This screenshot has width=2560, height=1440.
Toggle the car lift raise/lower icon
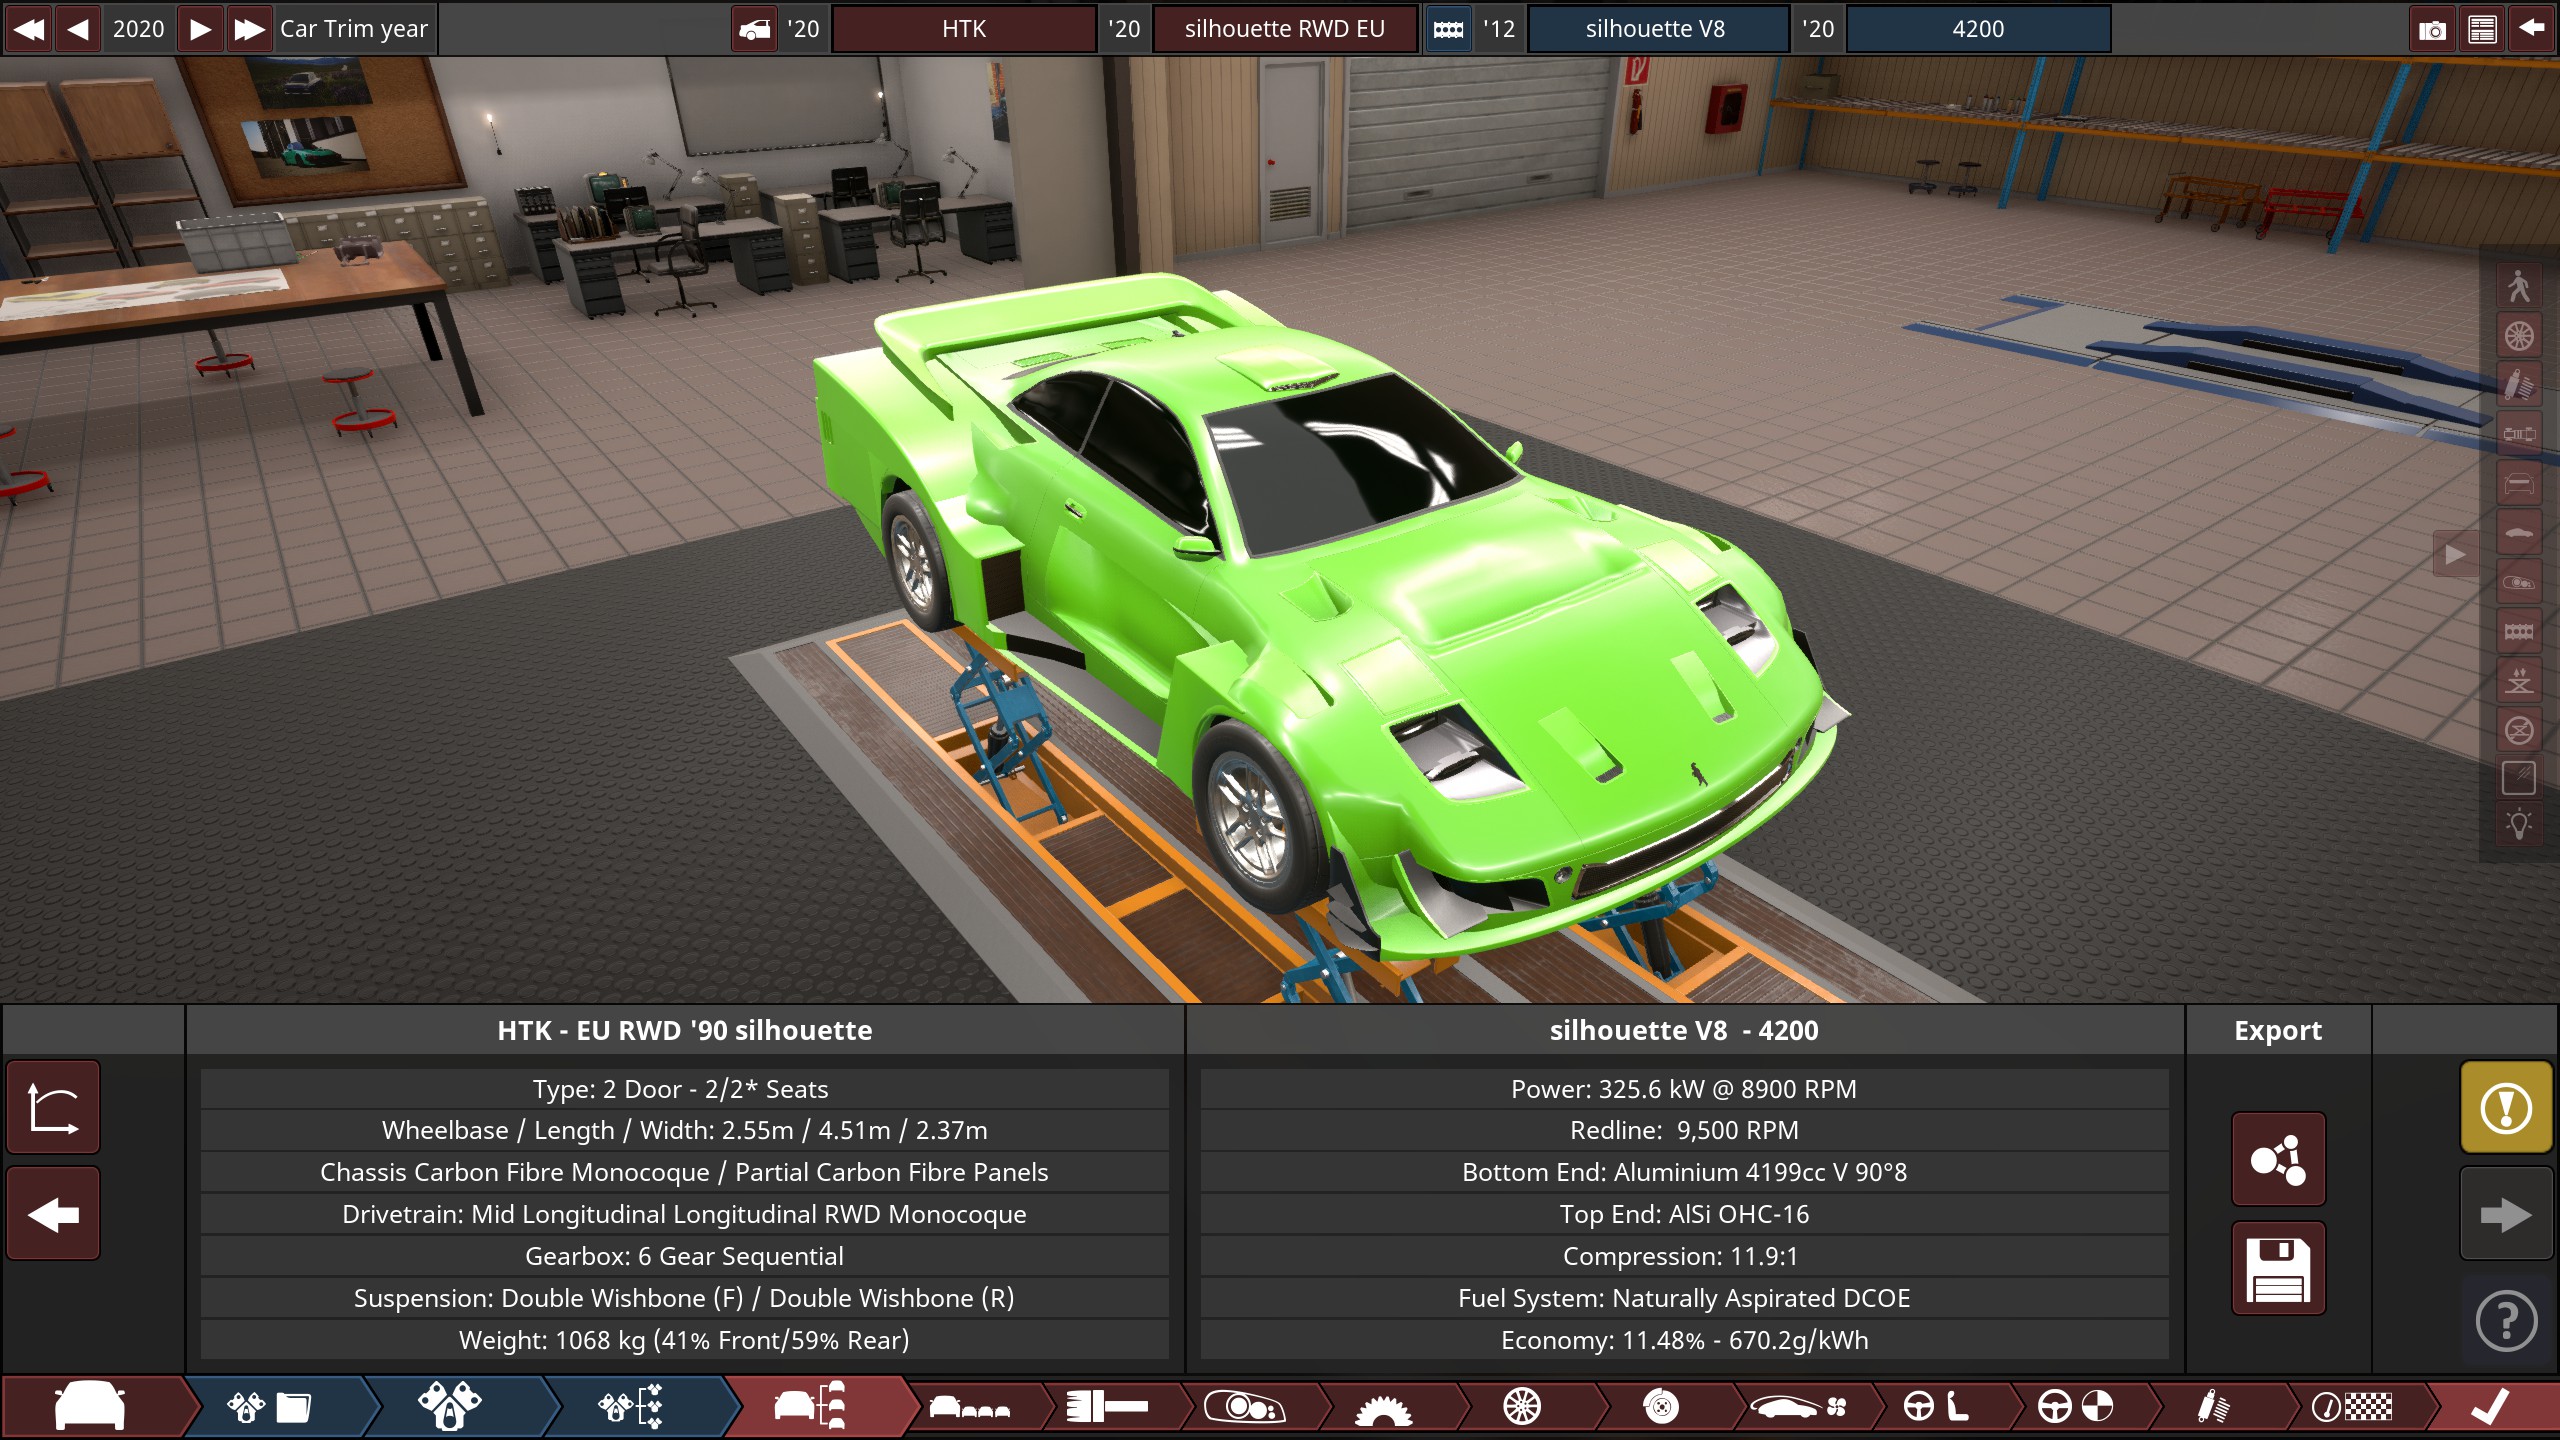coord(2519,680)
